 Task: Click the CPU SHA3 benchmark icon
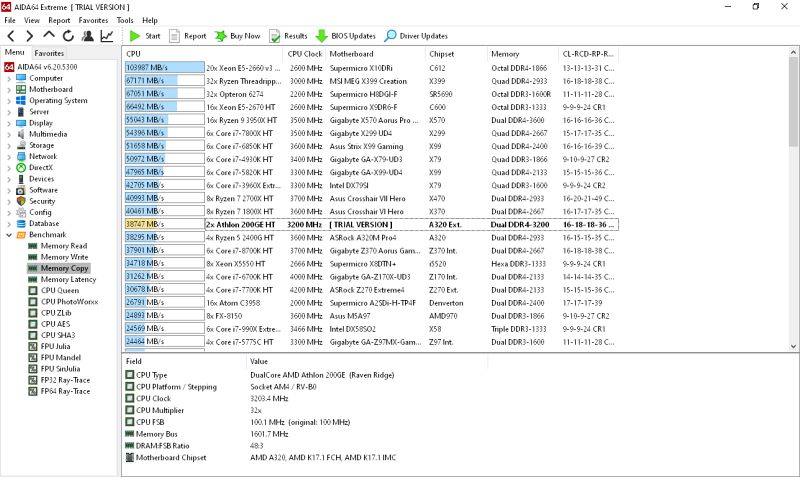click(33, 335)
